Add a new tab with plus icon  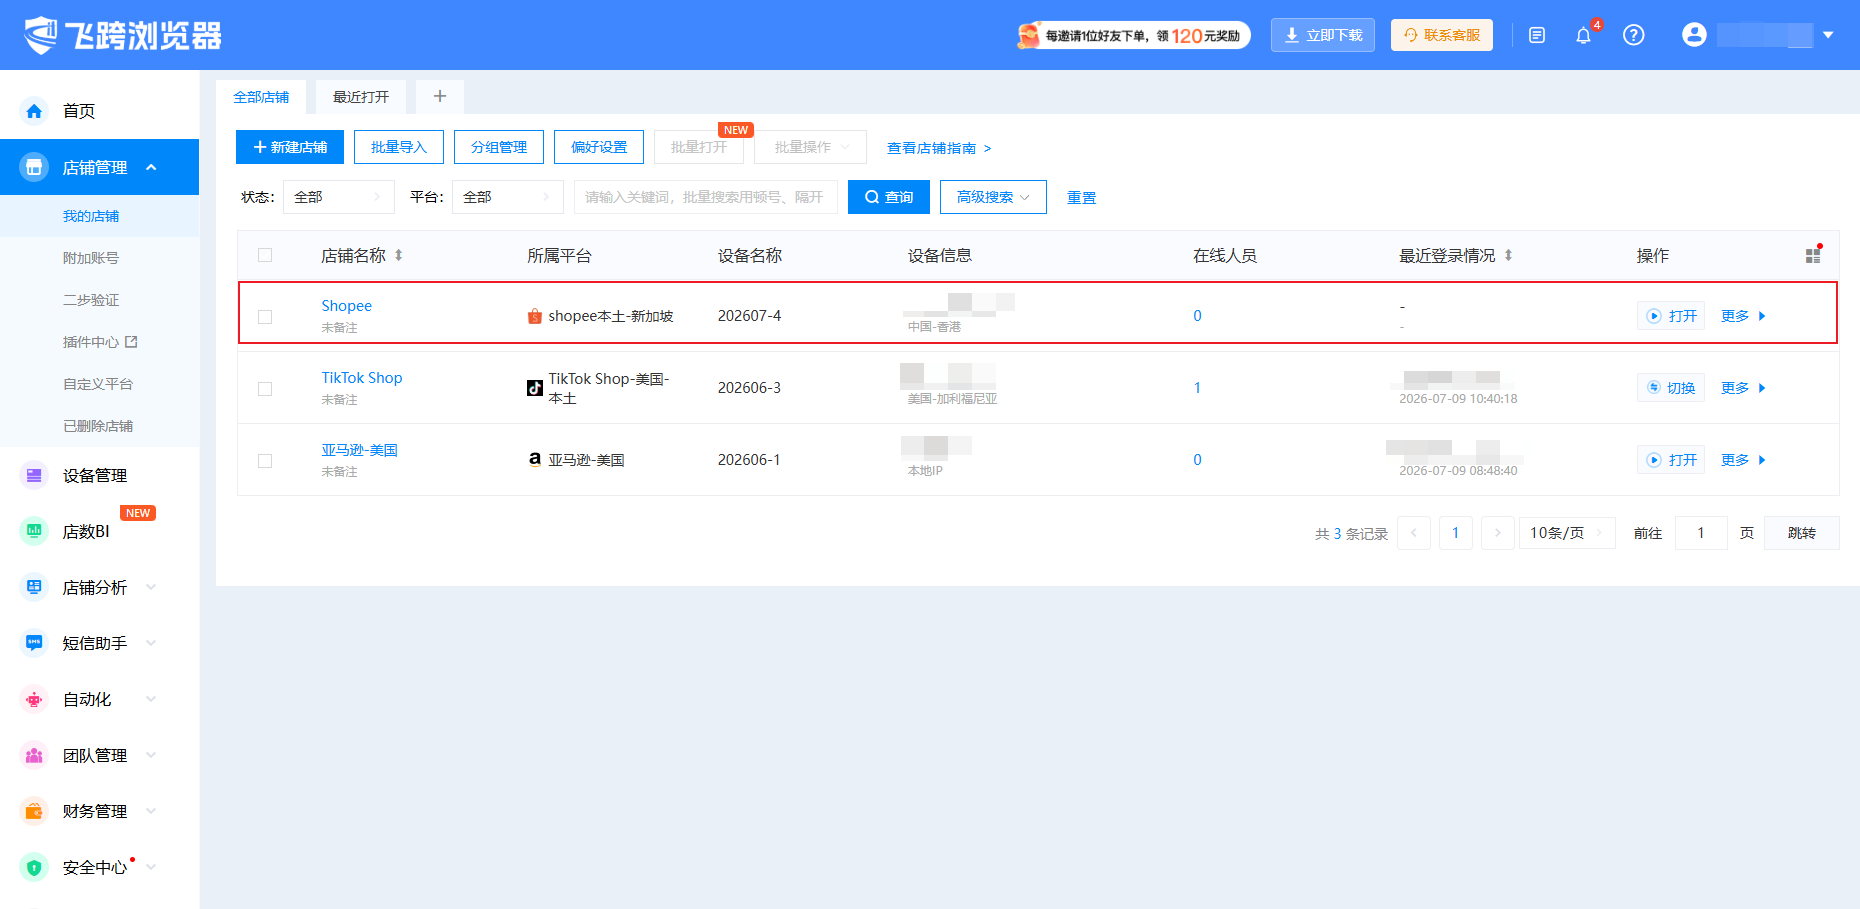point(440,96)
